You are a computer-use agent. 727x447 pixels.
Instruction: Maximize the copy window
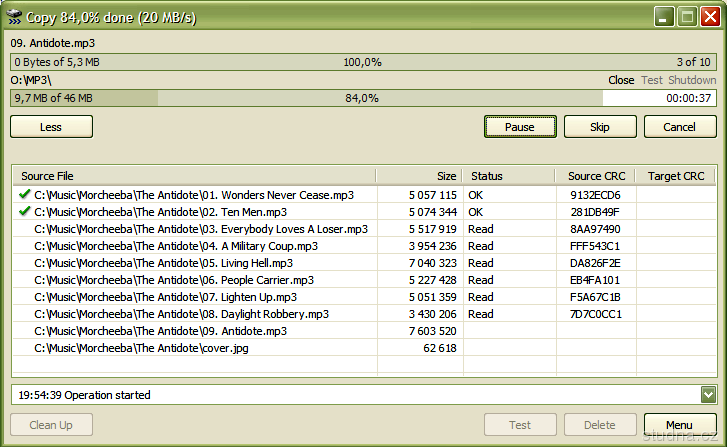point(687,17)
